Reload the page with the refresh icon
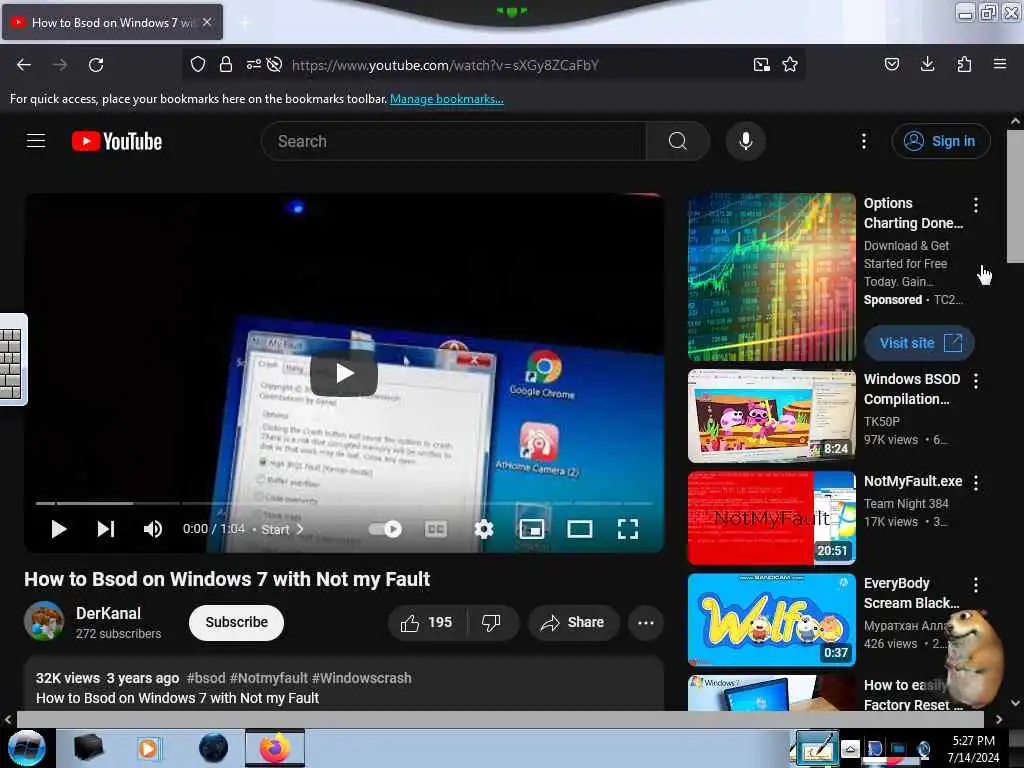Image resolution: width=1024 pixels, height=768 pixels. point(96,65)
